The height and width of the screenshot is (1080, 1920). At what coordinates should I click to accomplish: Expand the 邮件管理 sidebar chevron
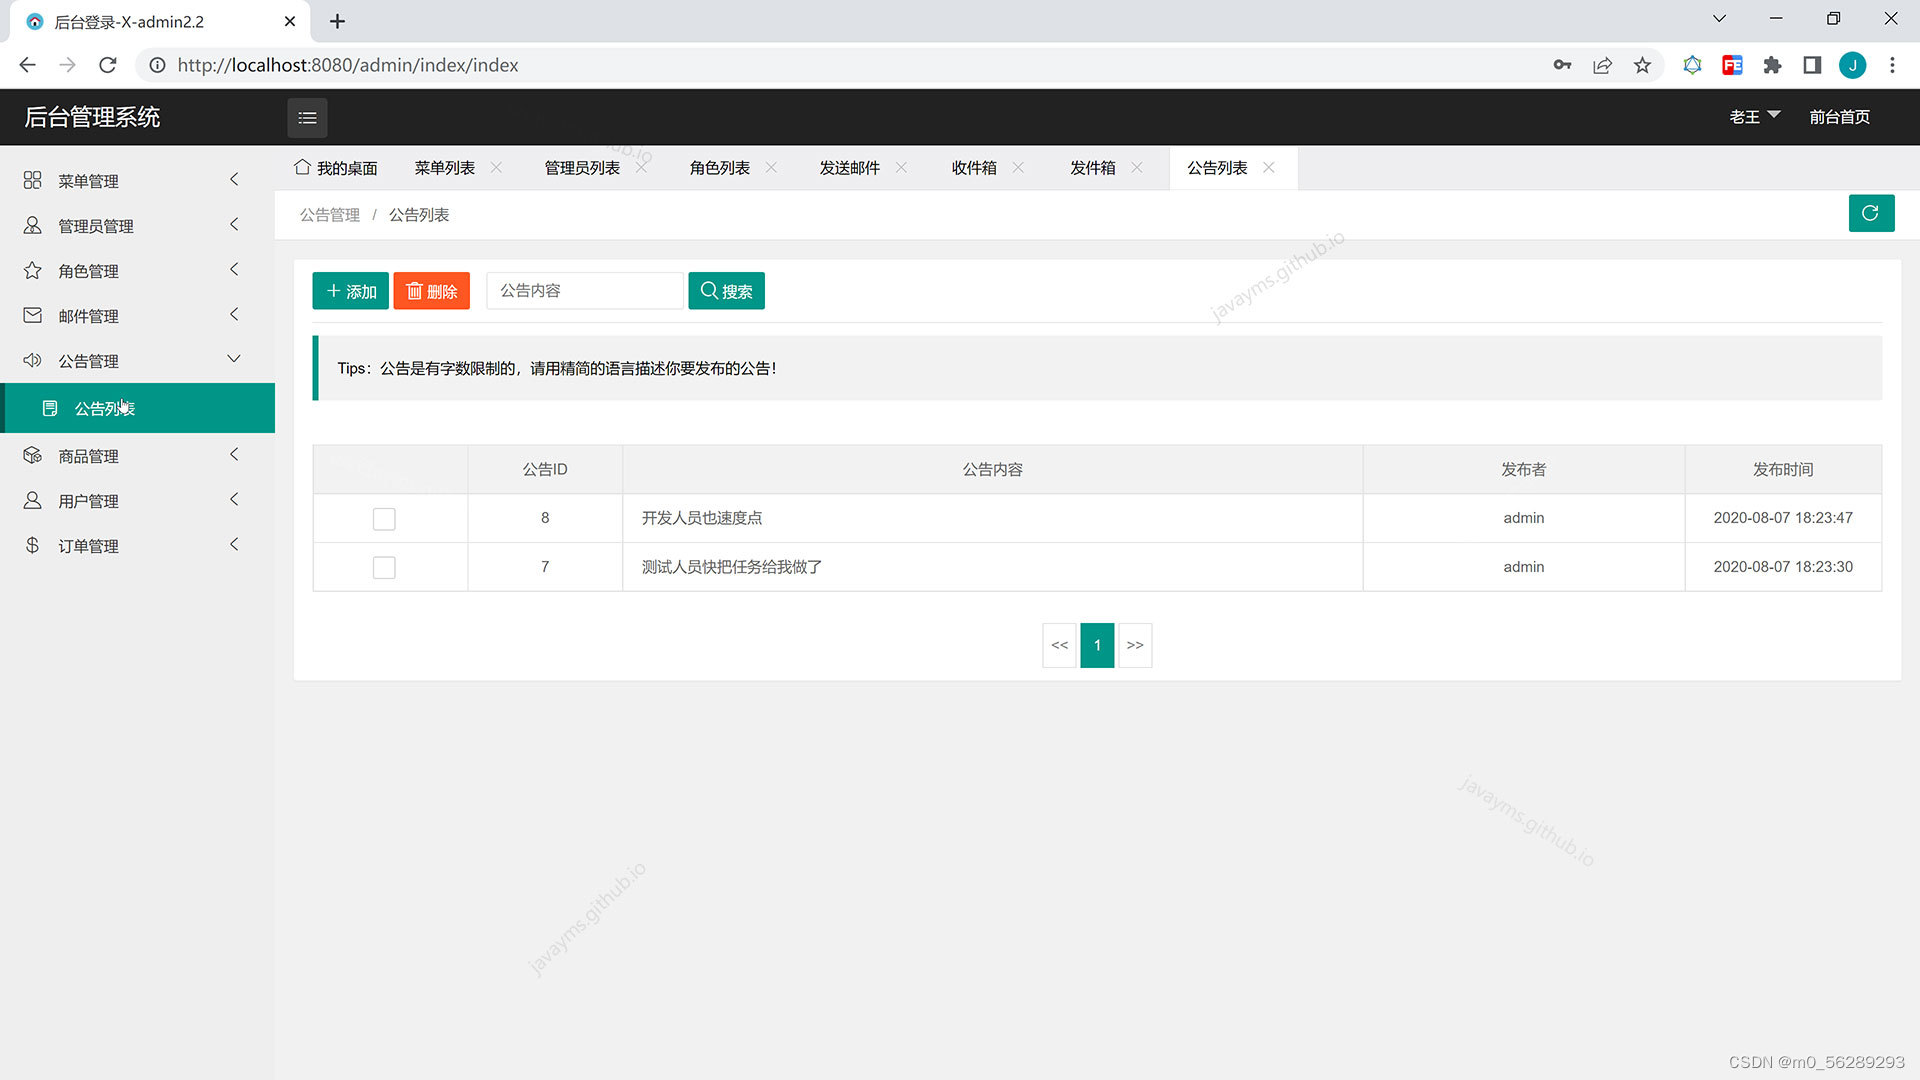pyautogui.click(x=234, y=314)
